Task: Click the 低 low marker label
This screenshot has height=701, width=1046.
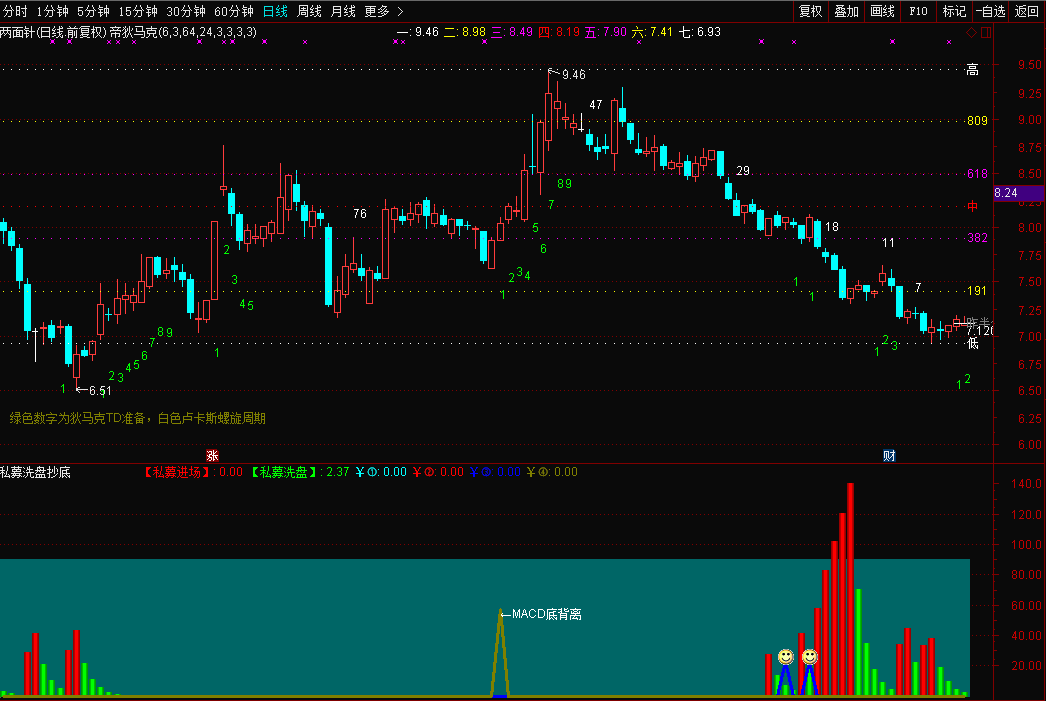Action: [x=973, y=343]
